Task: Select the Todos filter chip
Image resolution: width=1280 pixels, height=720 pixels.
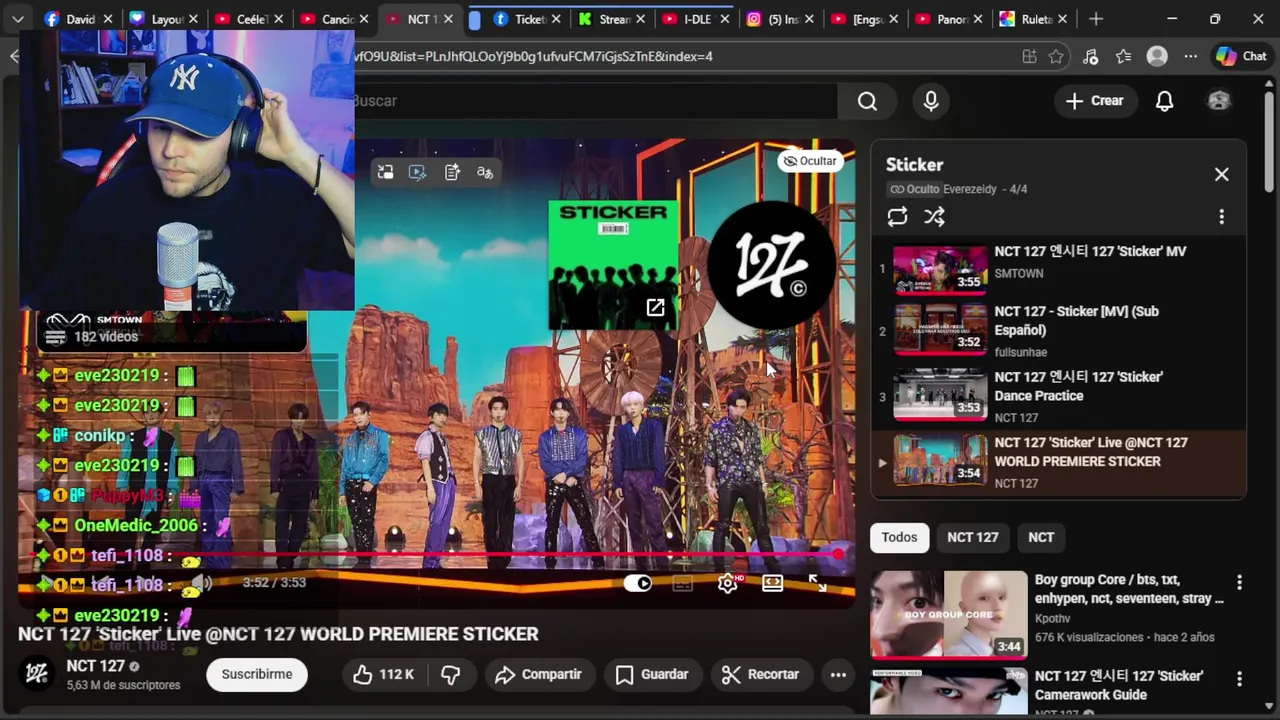Action: pyautogui.click(x=899, y=537)
